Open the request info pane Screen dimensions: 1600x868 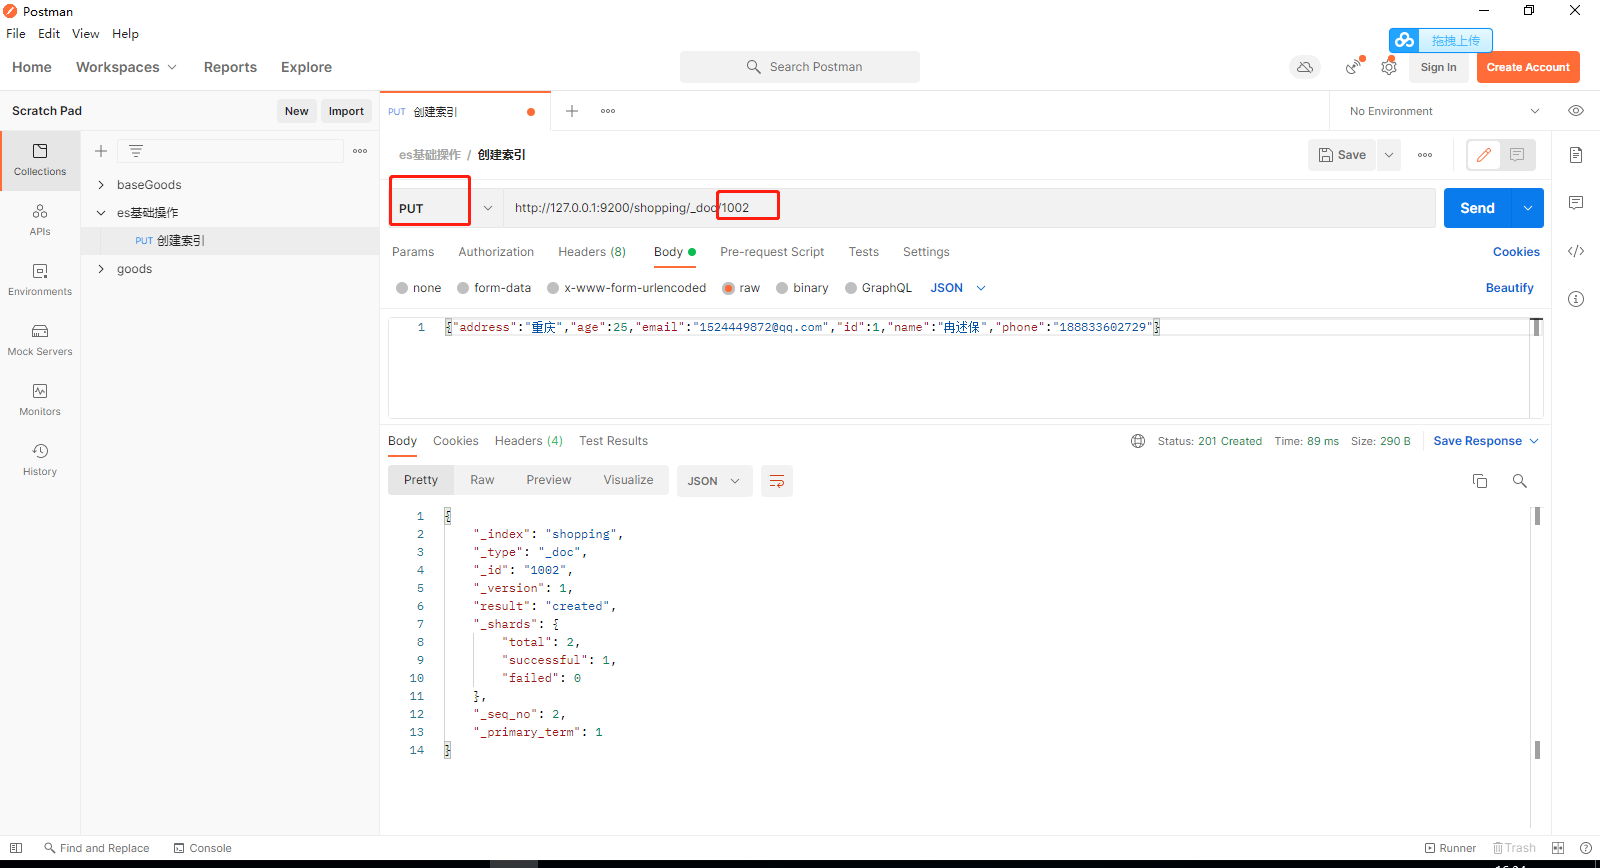pyautogui.click(x=1576, y=299)
